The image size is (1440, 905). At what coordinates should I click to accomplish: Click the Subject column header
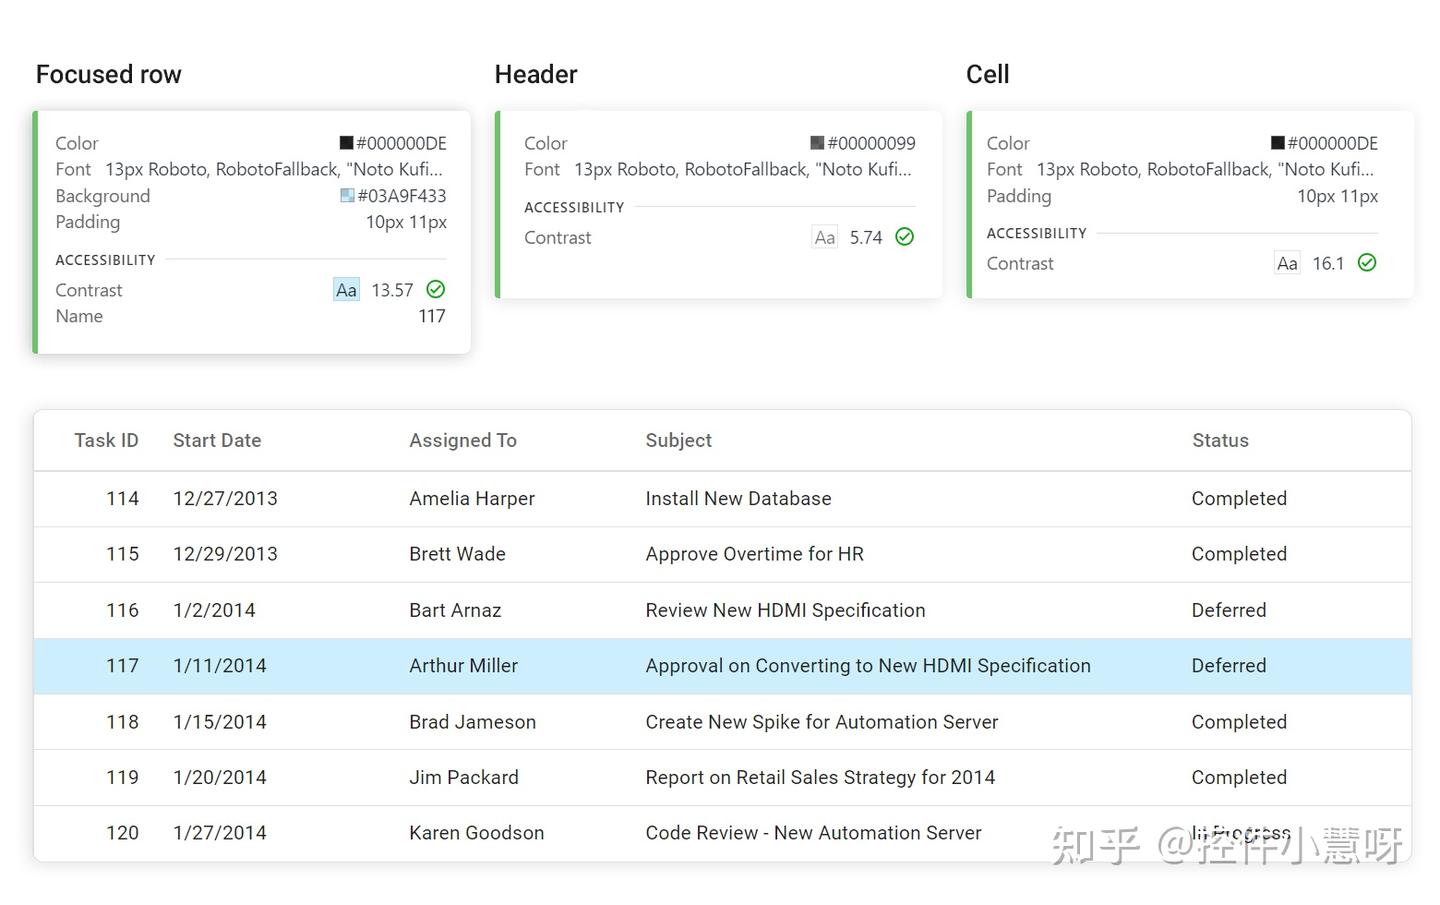tap(679, 441)
